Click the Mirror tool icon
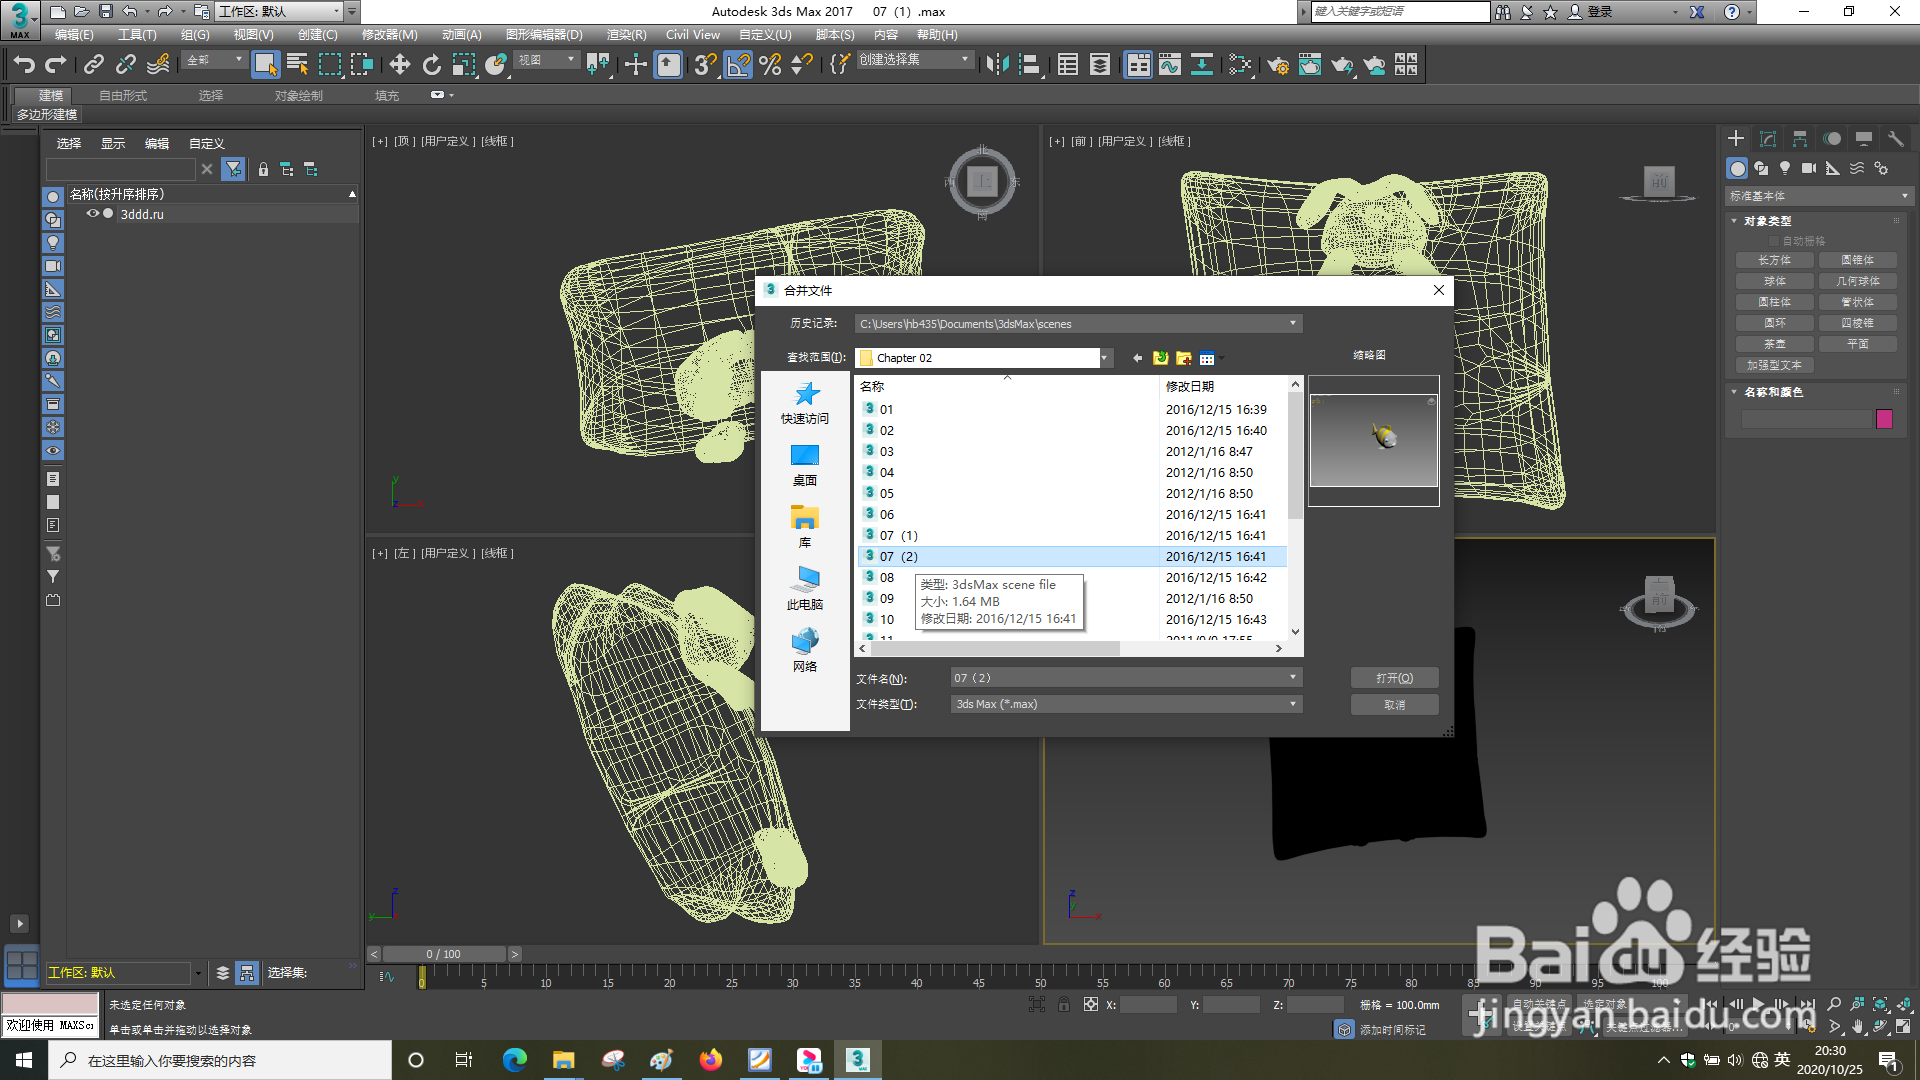Image resolution: width=1920 pixels, height=1080 pixels. click(997, 65)
